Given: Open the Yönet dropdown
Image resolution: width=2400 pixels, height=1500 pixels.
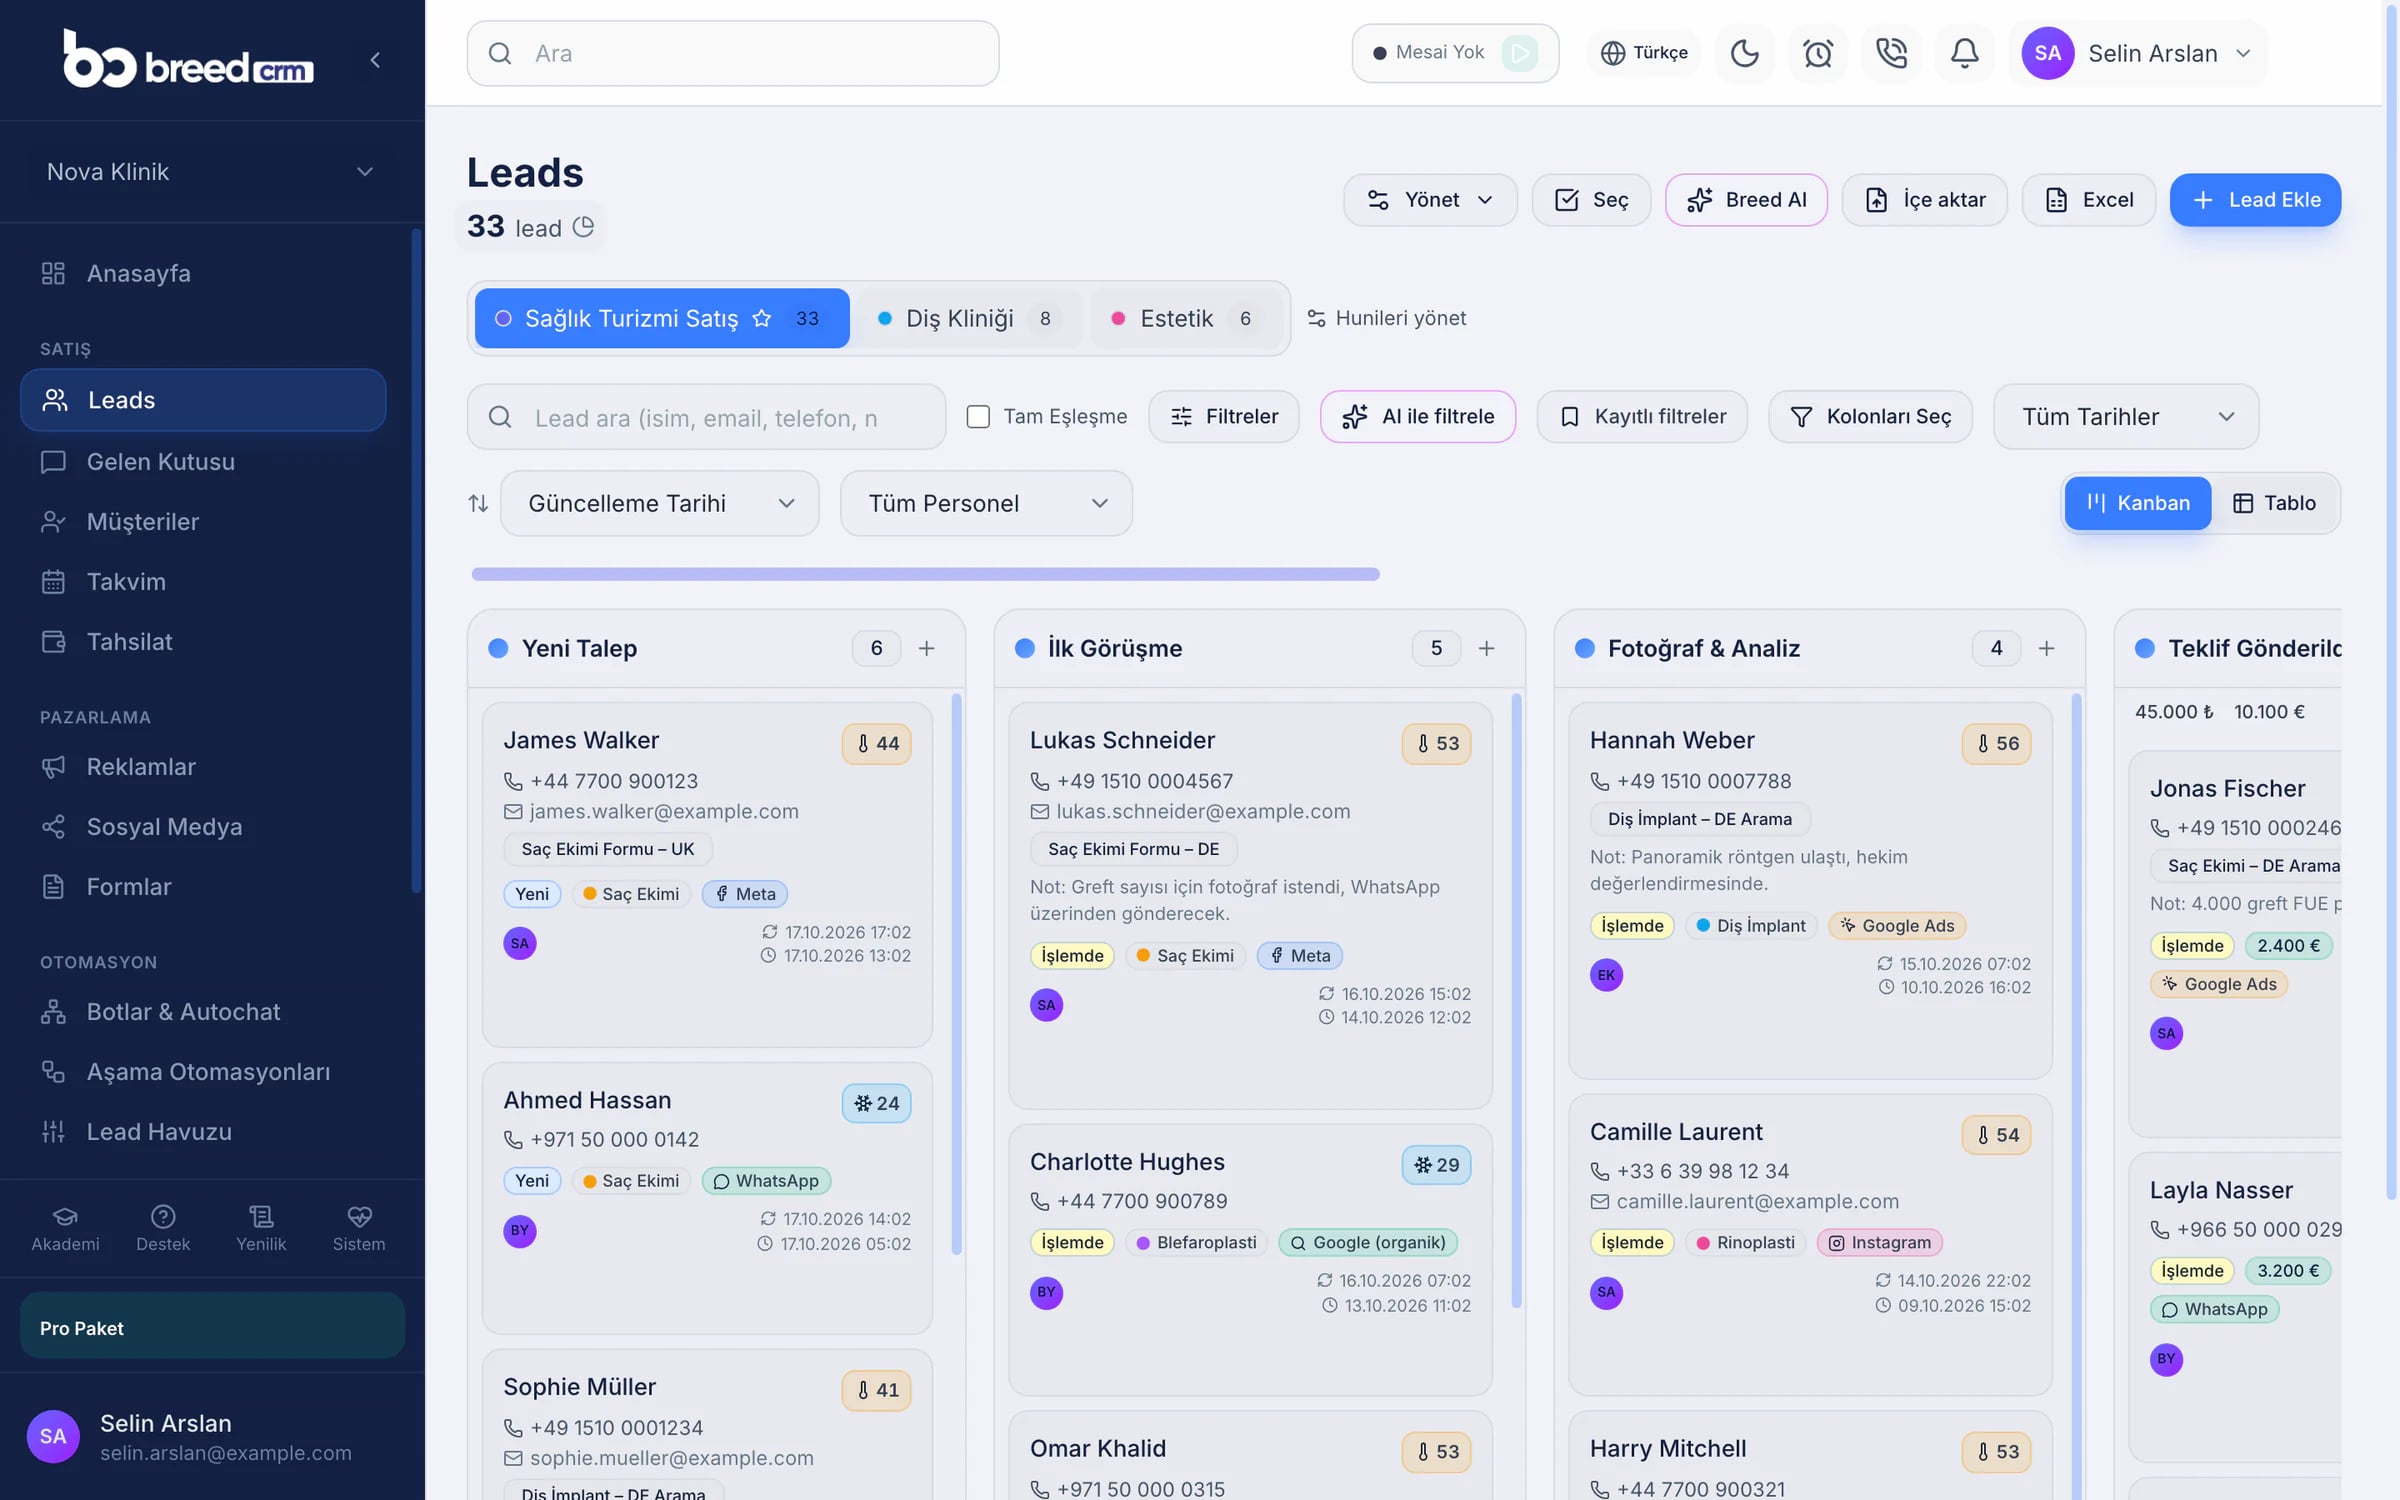Looking at the screenshot, I should 1430,200.
